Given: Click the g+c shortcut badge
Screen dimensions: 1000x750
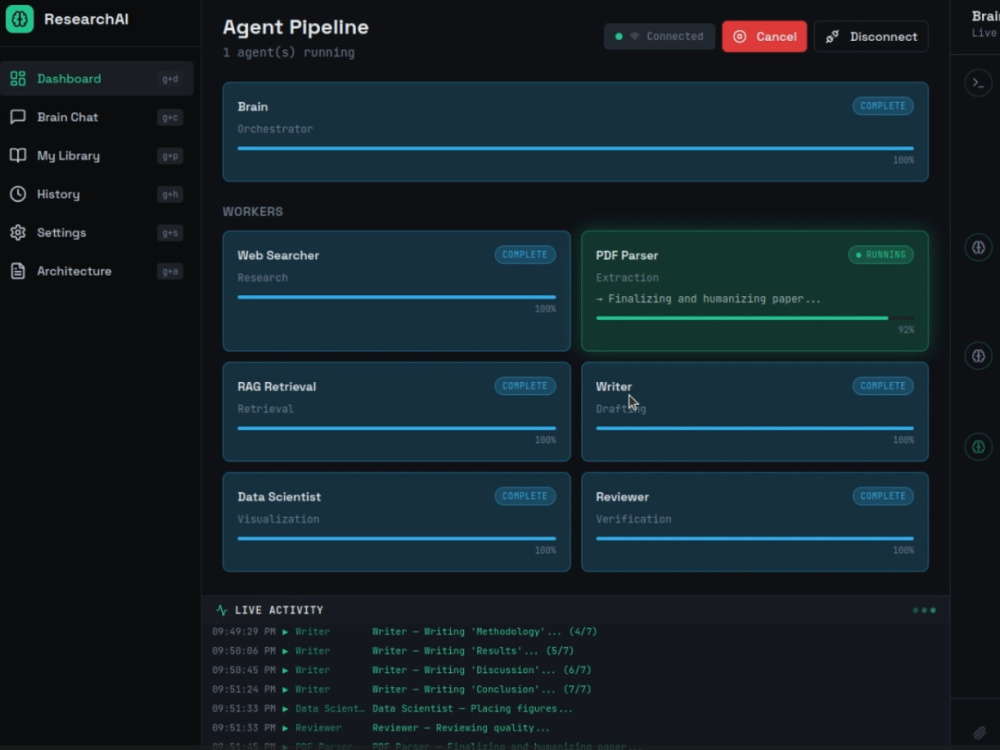Looking at the screenshot, I should tap(170, 117).
